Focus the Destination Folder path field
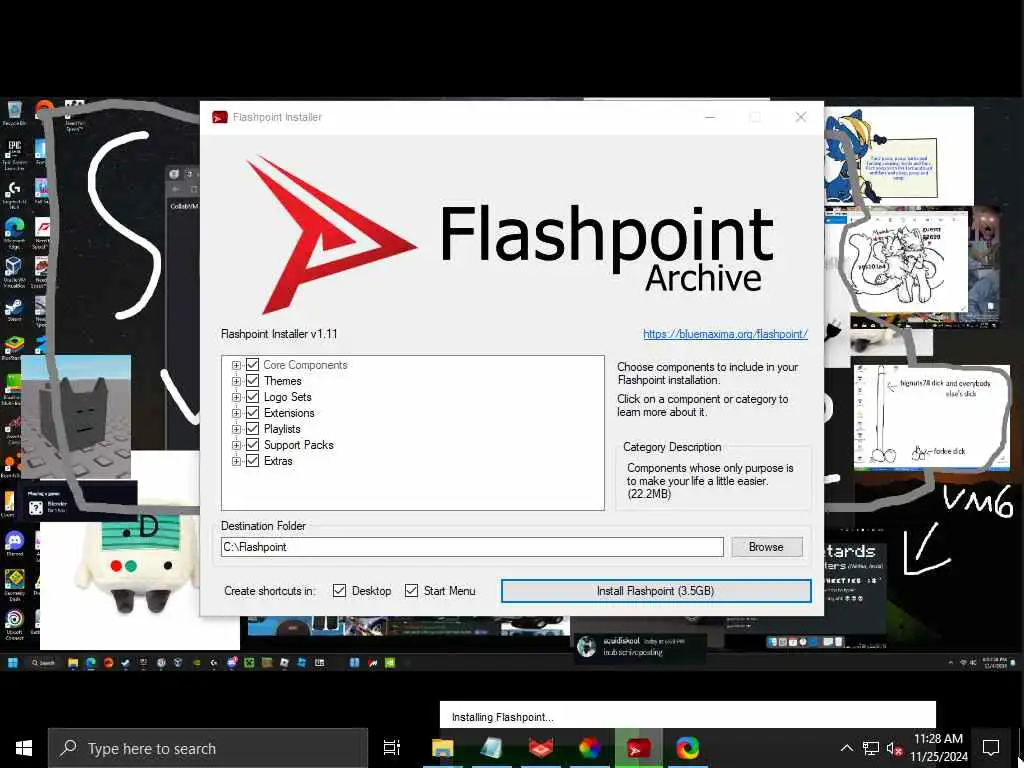The image size is (1024, 768). (x=472, y=547)
